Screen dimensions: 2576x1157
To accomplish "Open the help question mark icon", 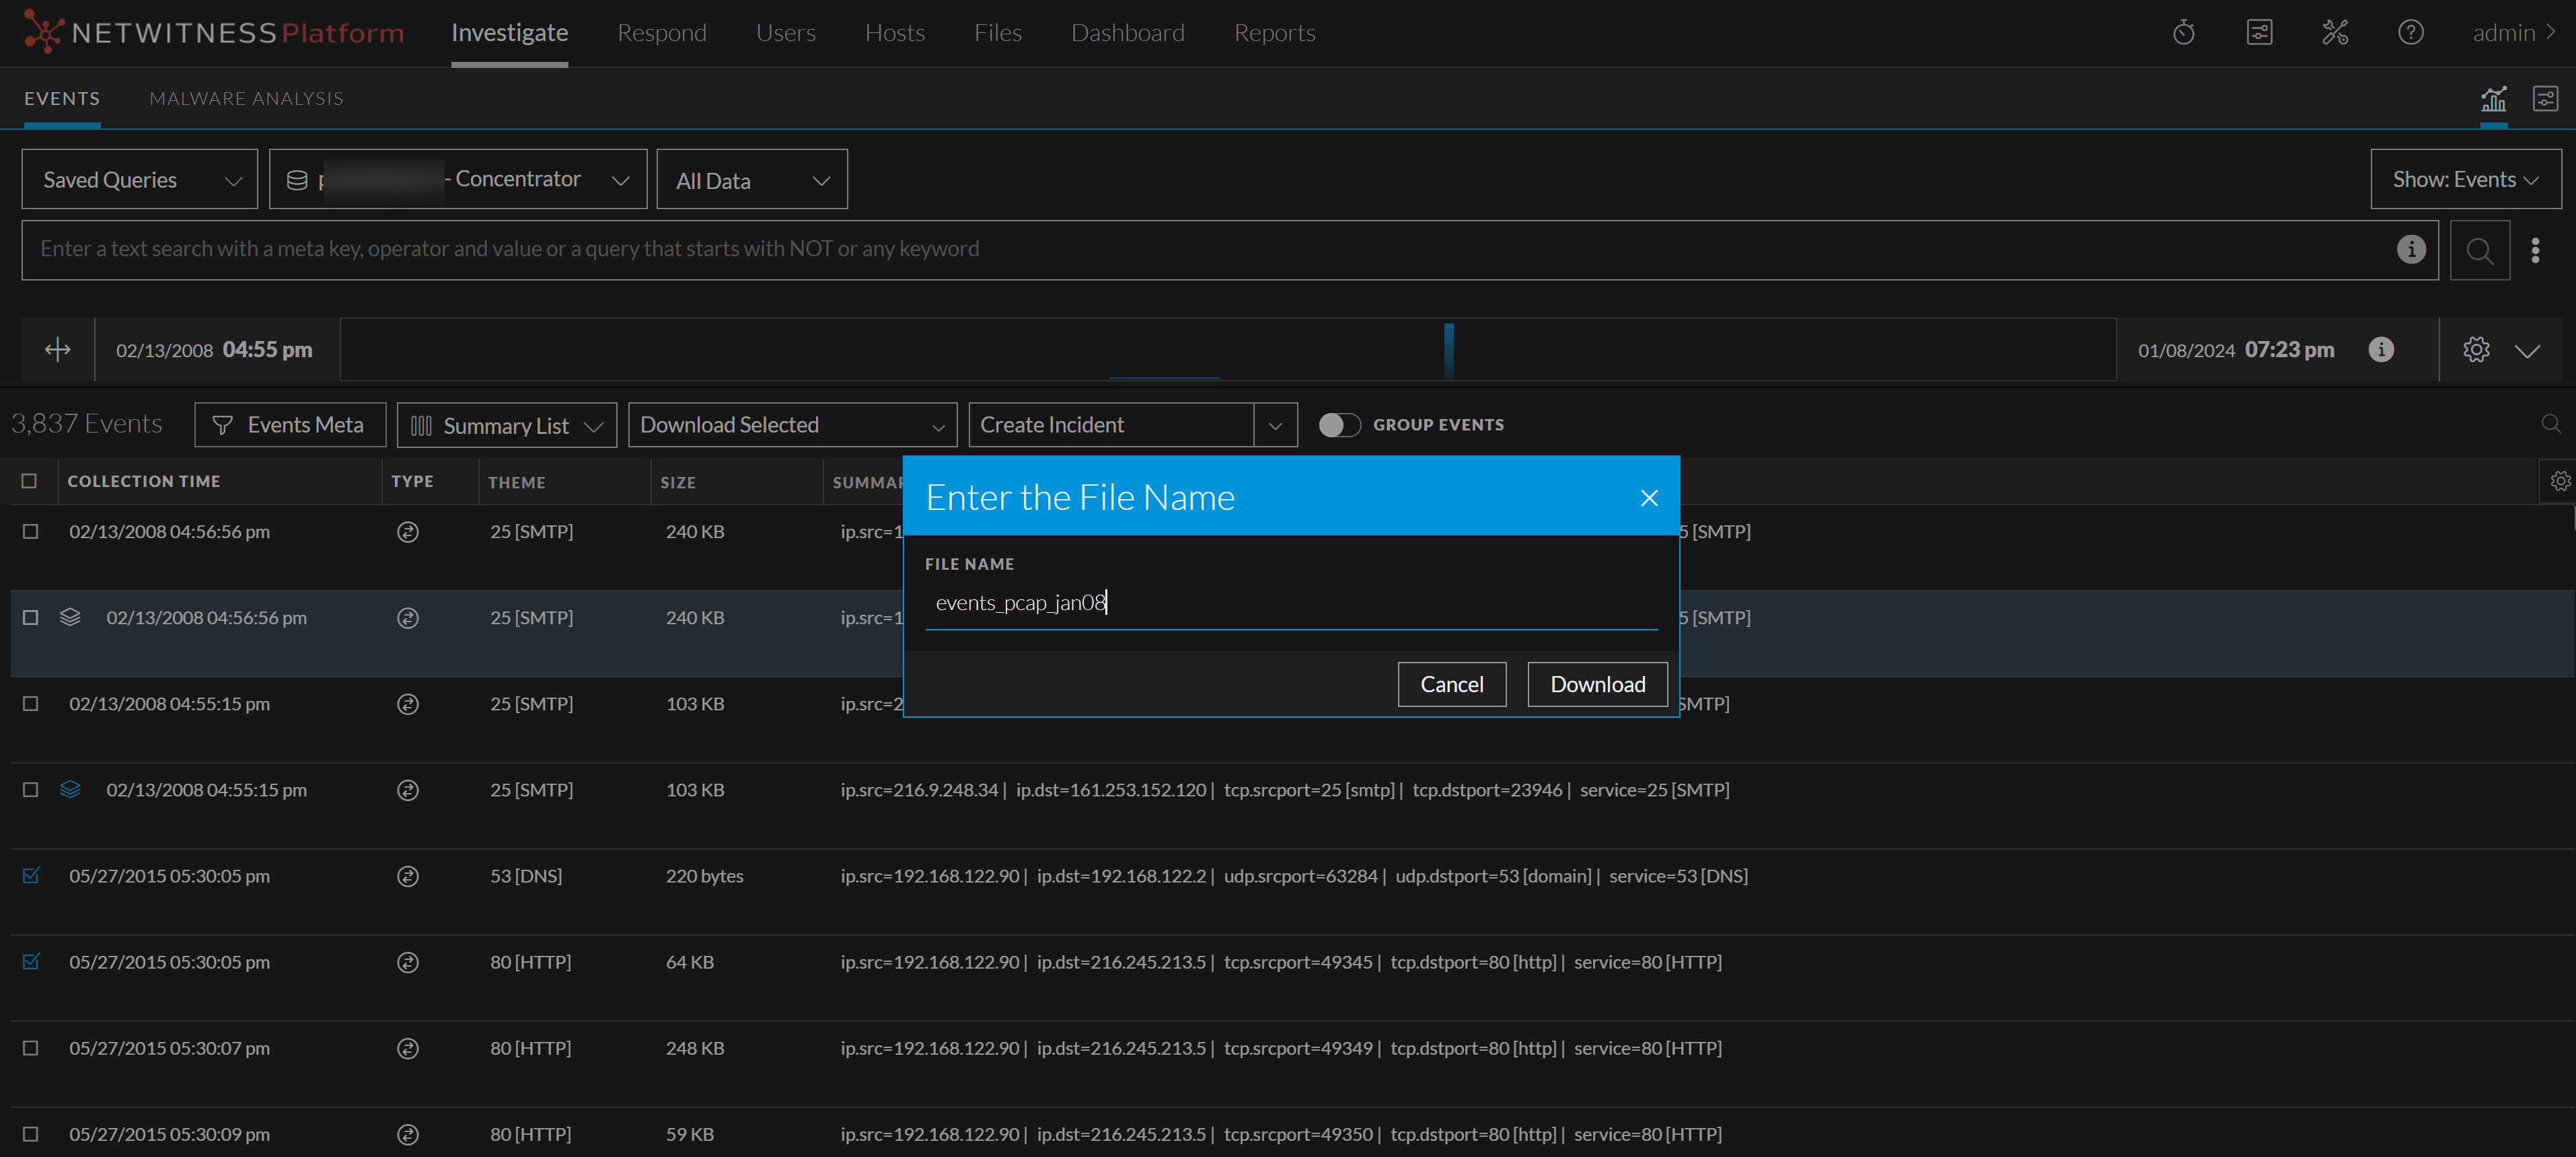I will pyautogui.click(x=2410, y=33).
